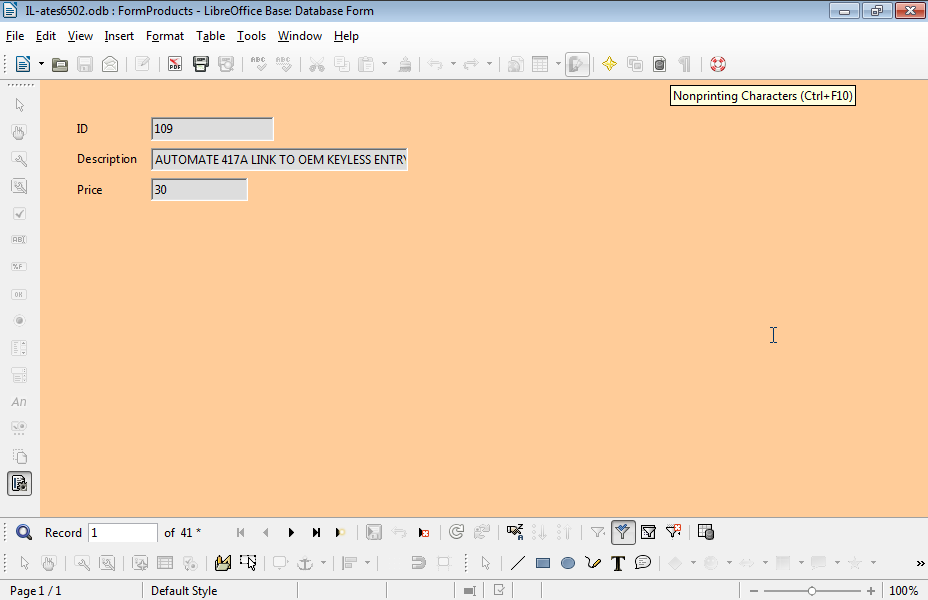Viewport: 928px width, 600px height.
Task: Show hidden toolbar items chevron
Action: click(x=920, y=563)
